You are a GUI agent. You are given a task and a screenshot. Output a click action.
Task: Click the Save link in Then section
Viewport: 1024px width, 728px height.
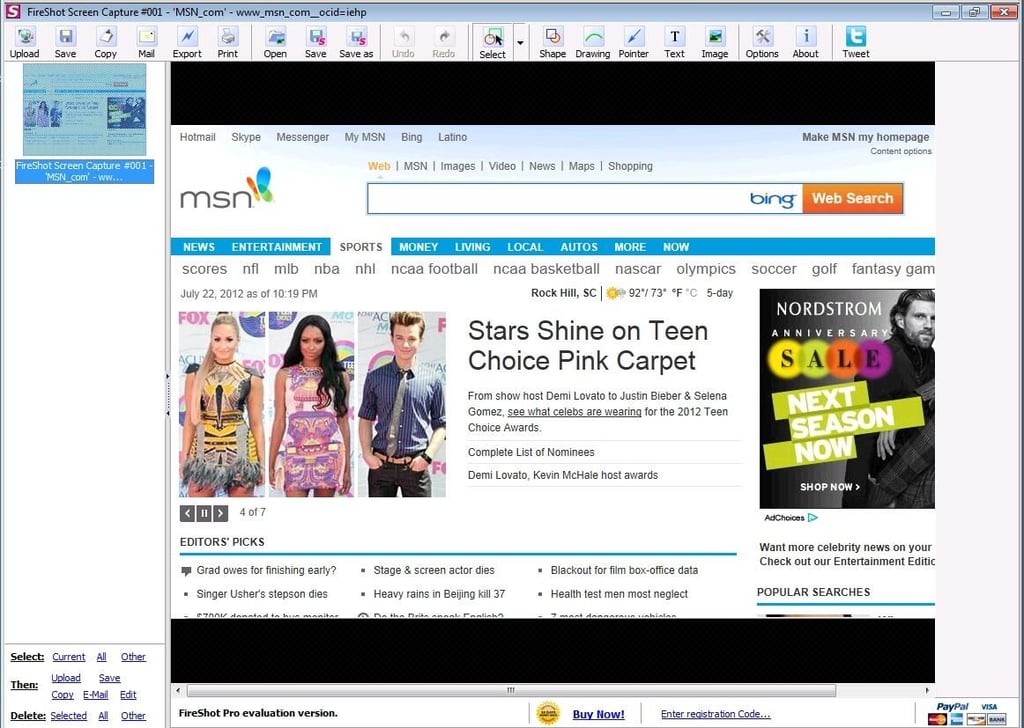tap(109, 678)
